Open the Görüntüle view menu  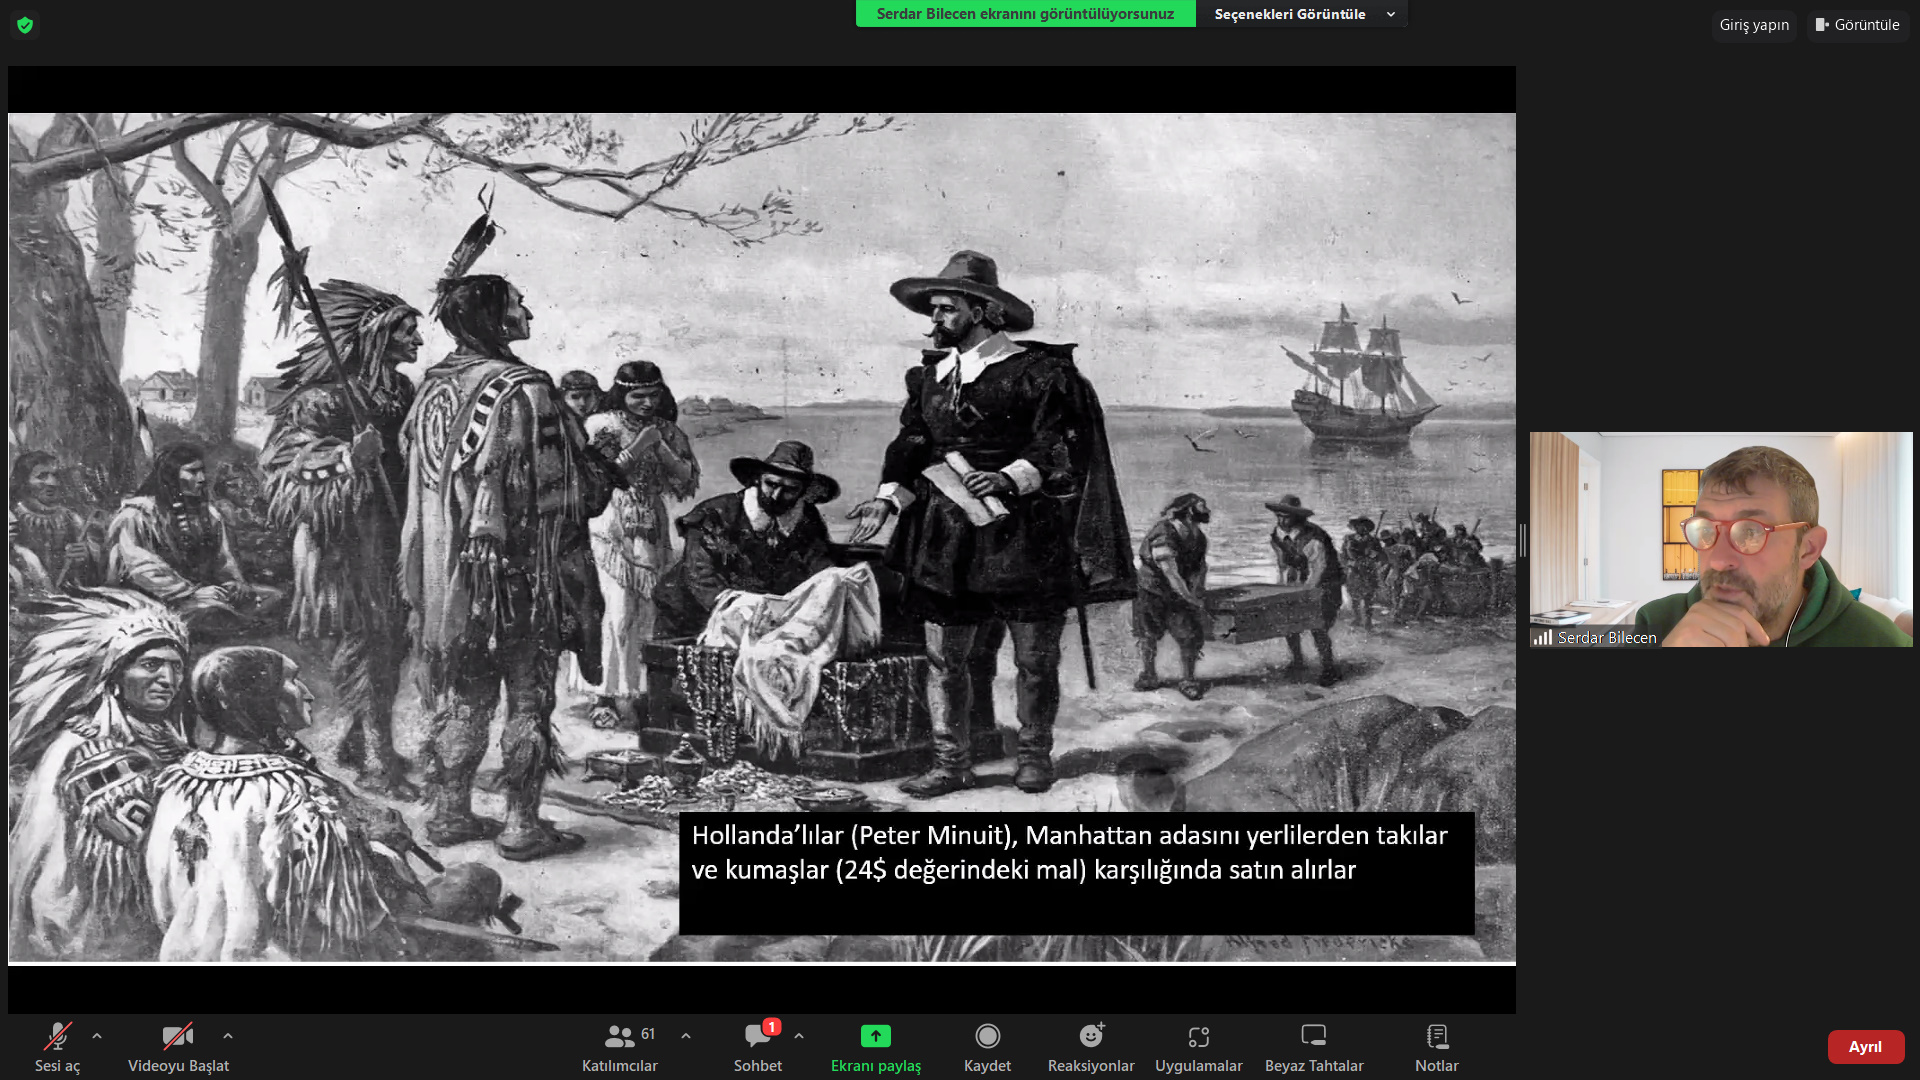point(1858,25)
